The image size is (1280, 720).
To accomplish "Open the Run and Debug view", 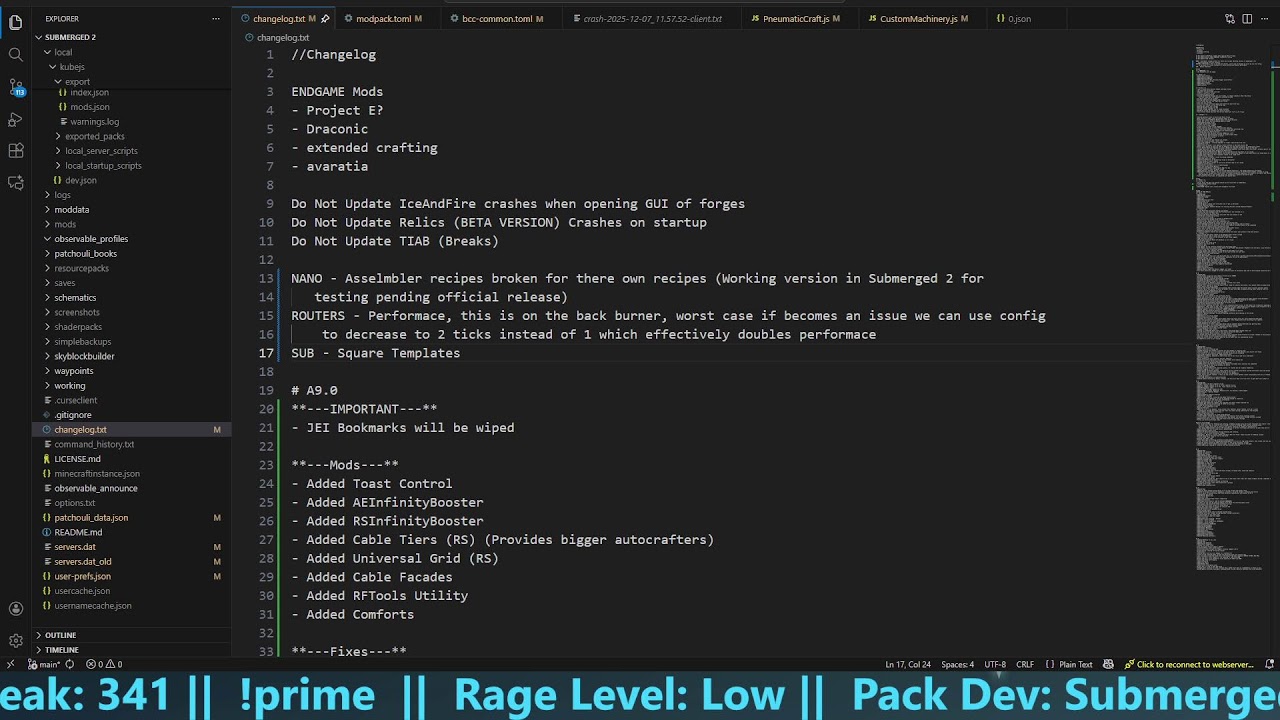I will coord(15,119).
